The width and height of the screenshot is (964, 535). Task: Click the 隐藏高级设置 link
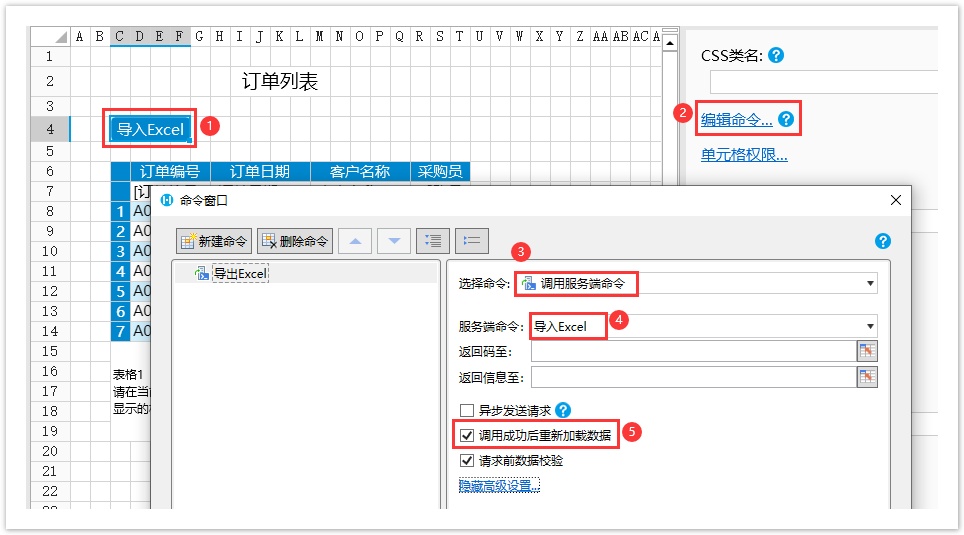coord(498,486)
